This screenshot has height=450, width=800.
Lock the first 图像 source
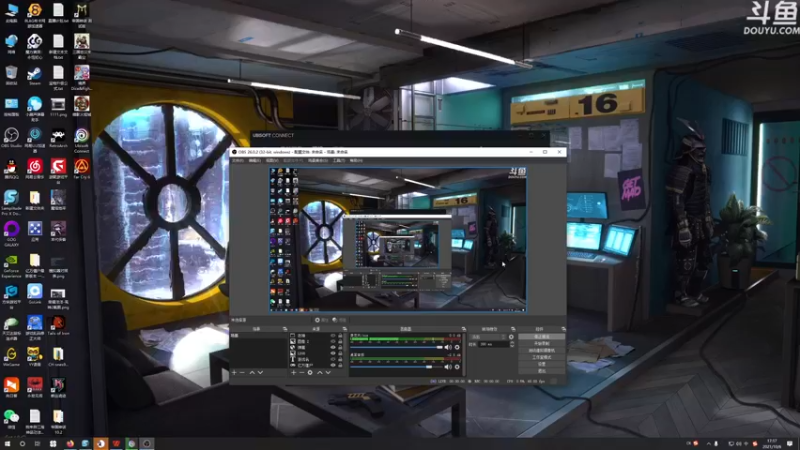click(340, 335)
